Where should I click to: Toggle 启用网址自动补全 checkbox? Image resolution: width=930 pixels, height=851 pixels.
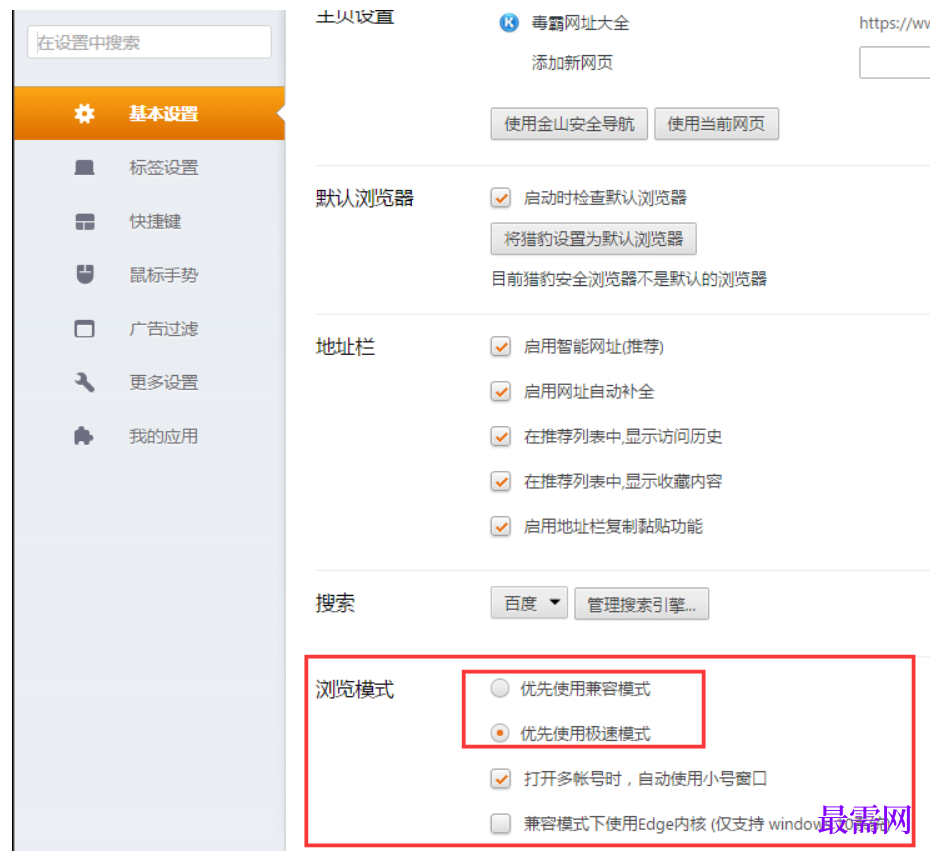[501, 391]
